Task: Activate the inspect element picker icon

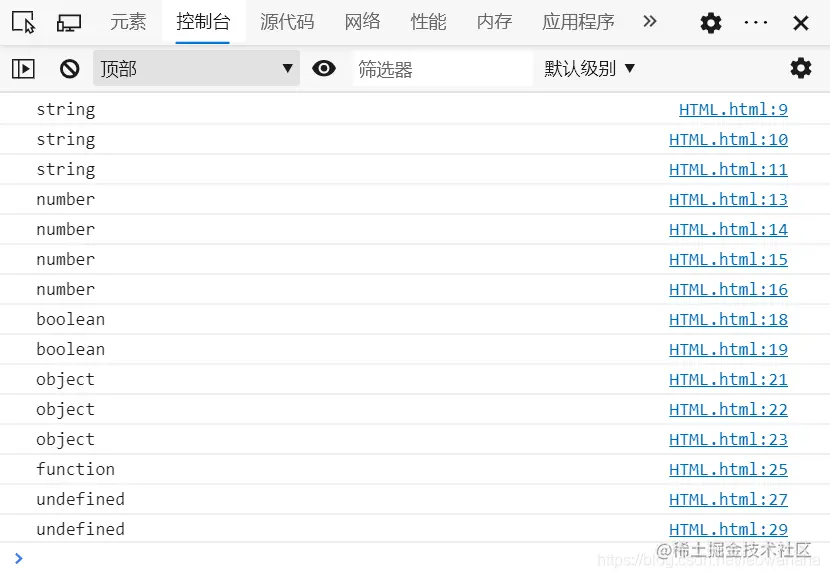Action: coord(23,22)
